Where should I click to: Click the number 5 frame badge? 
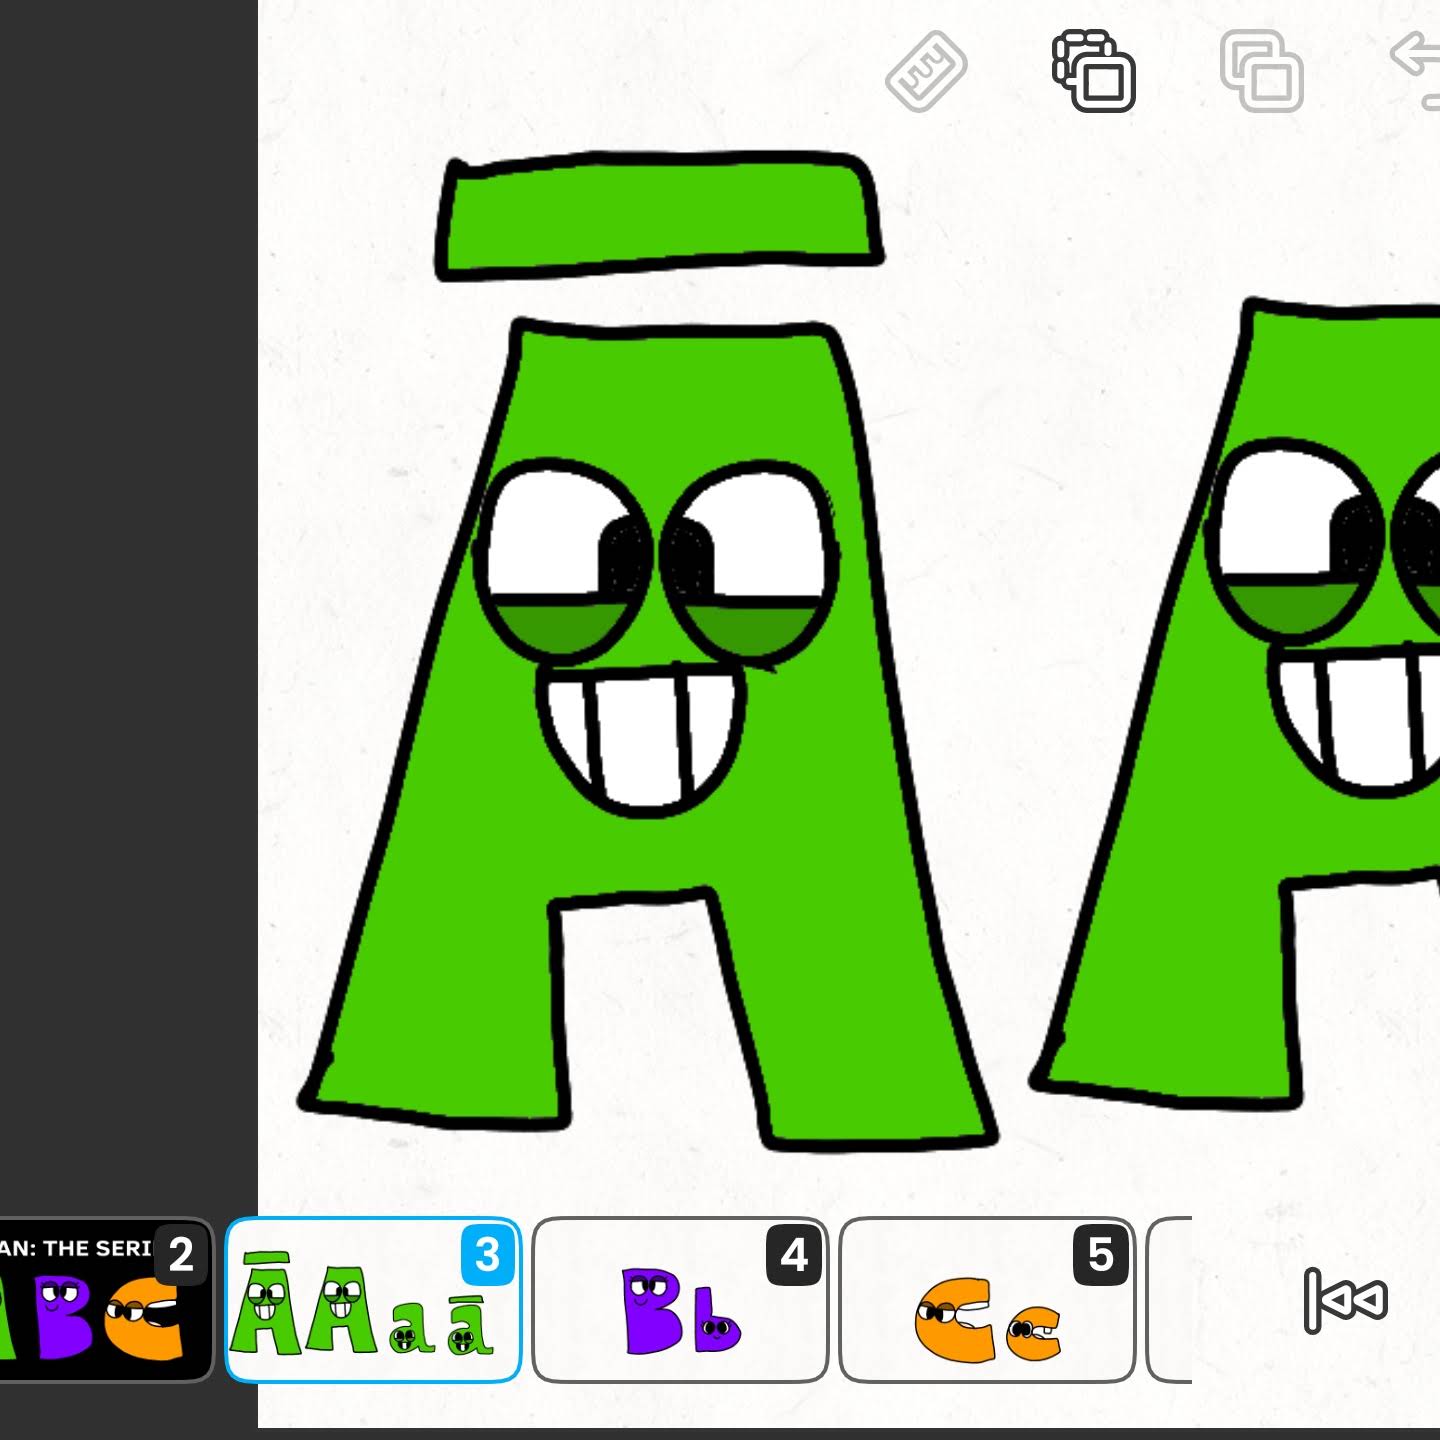pyautogui.click(x=1101, y=1255)
